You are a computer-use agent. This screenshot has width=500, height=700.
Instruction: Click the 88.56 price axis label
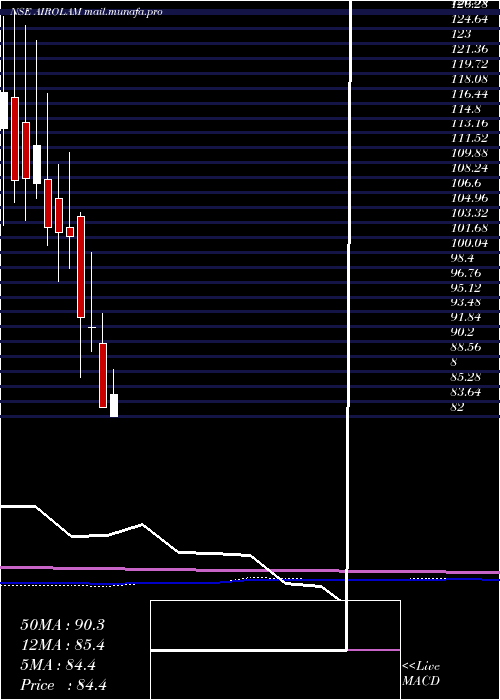(x=466, y=347)
